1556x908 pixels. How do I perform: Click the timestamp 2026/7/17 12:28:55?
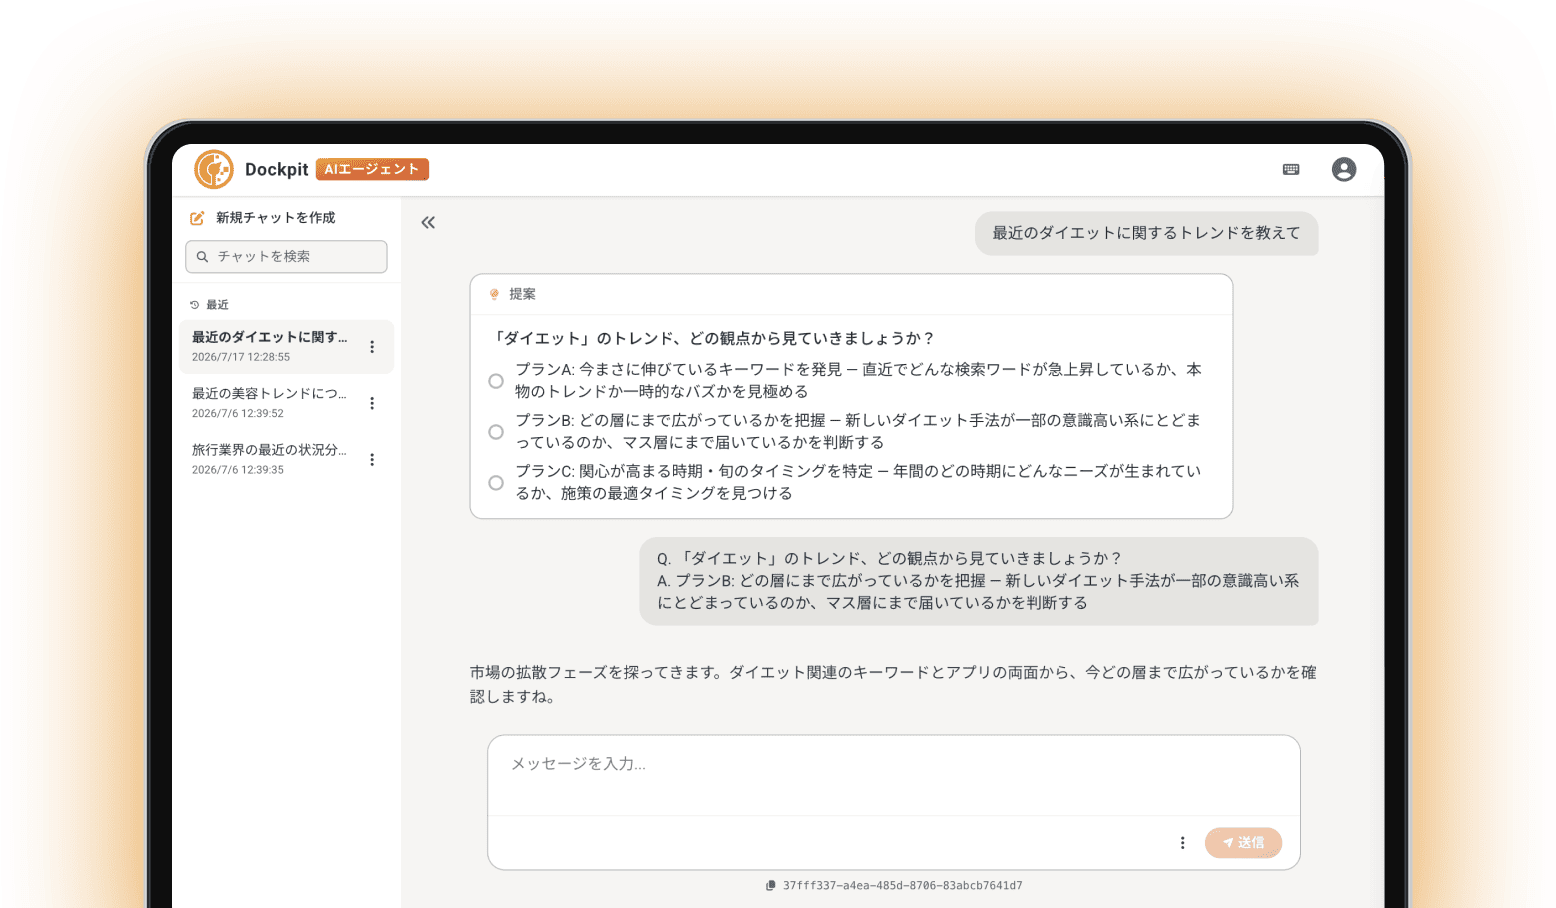coord(241,357)
